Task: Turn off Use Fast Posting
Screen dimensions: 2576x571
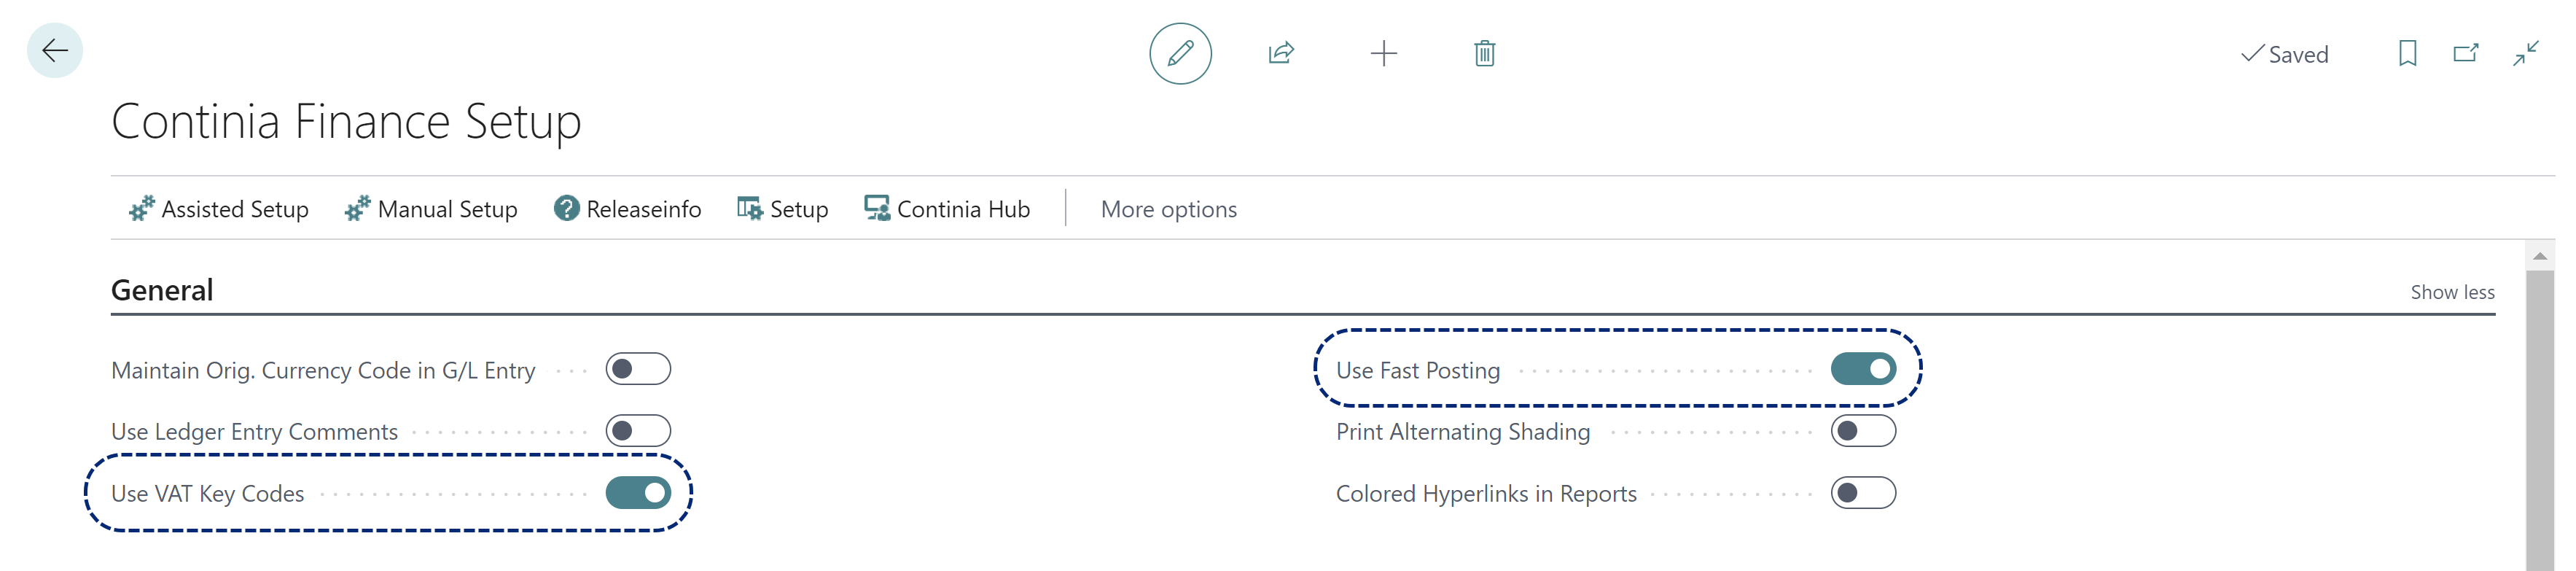Action: click(1863, 370)
